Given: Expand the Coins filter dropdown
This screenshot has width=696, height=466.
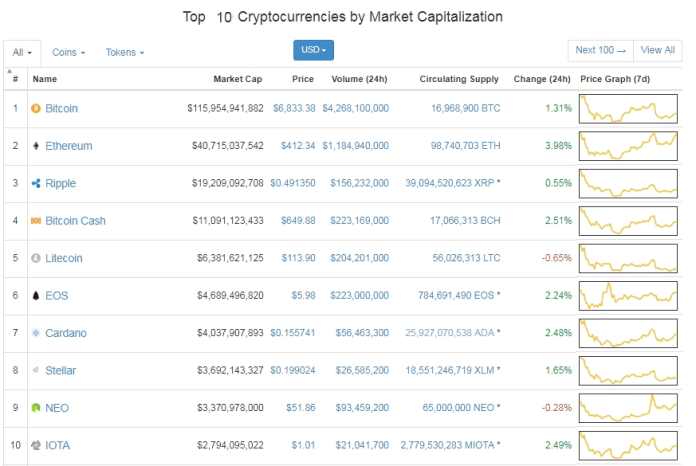Looking at the screenshot, I should coord(68,52).
